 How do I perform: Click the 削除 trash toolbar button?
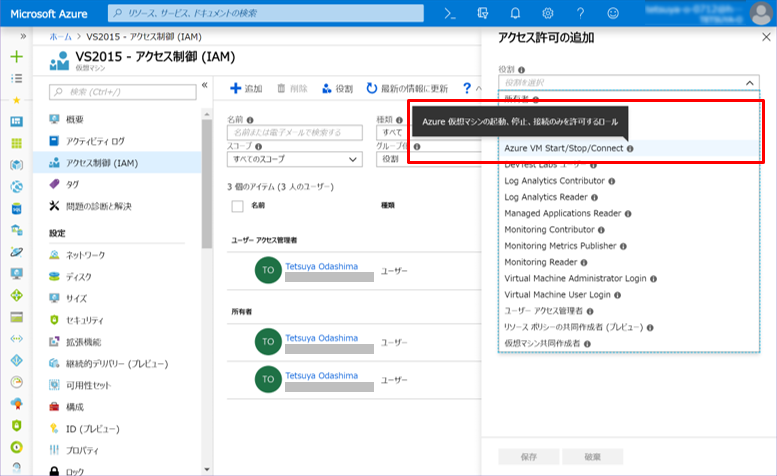(292, 89)
